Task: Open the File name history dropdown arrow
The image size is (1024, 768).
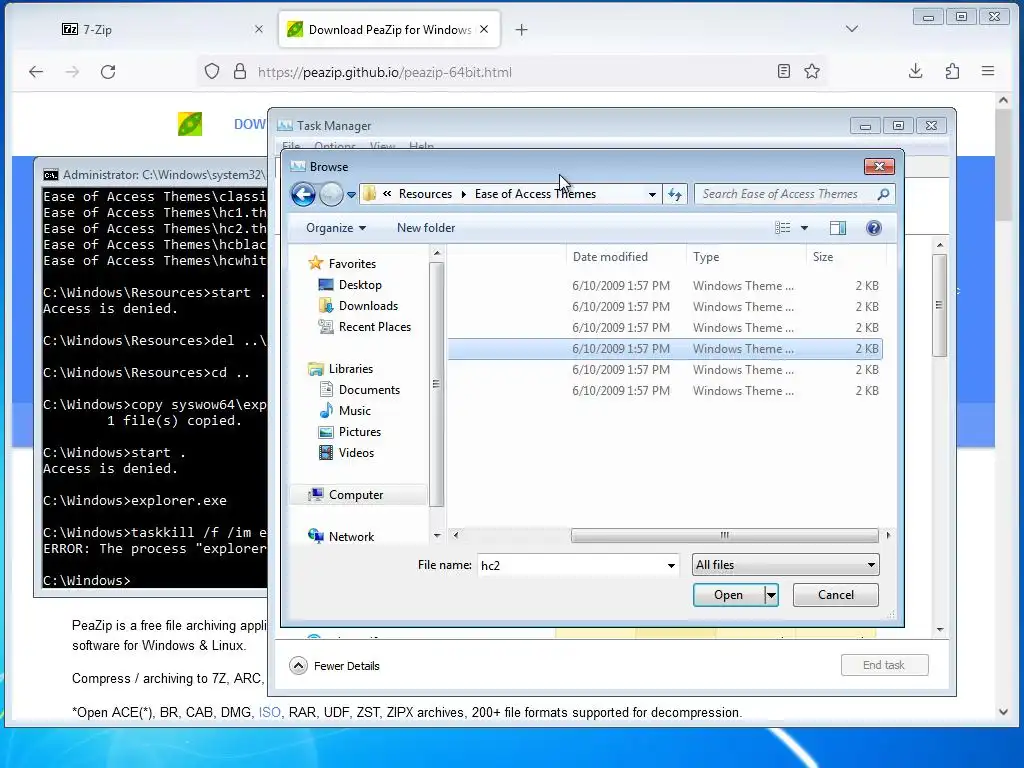Action: pyautogui.click(x=671, y=566)
